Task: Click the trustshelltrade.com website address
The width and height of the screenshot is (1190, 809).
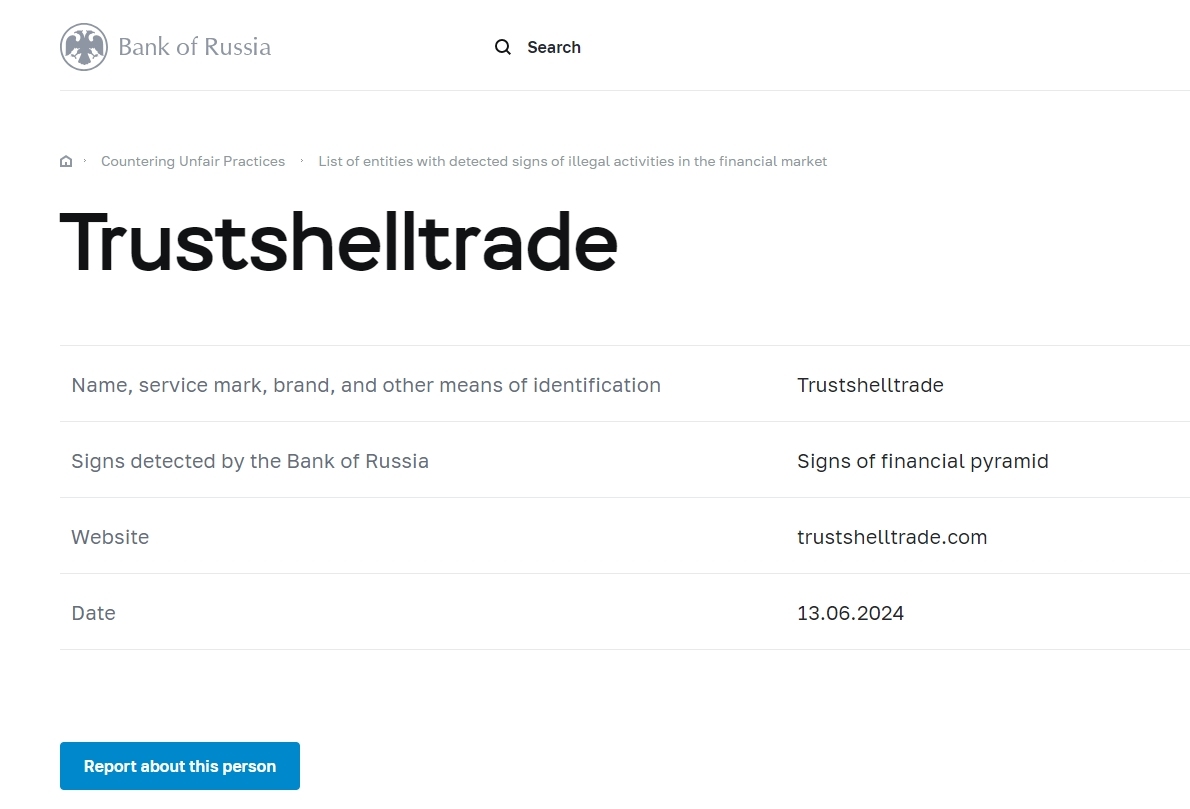Action: tap(892, 537)
